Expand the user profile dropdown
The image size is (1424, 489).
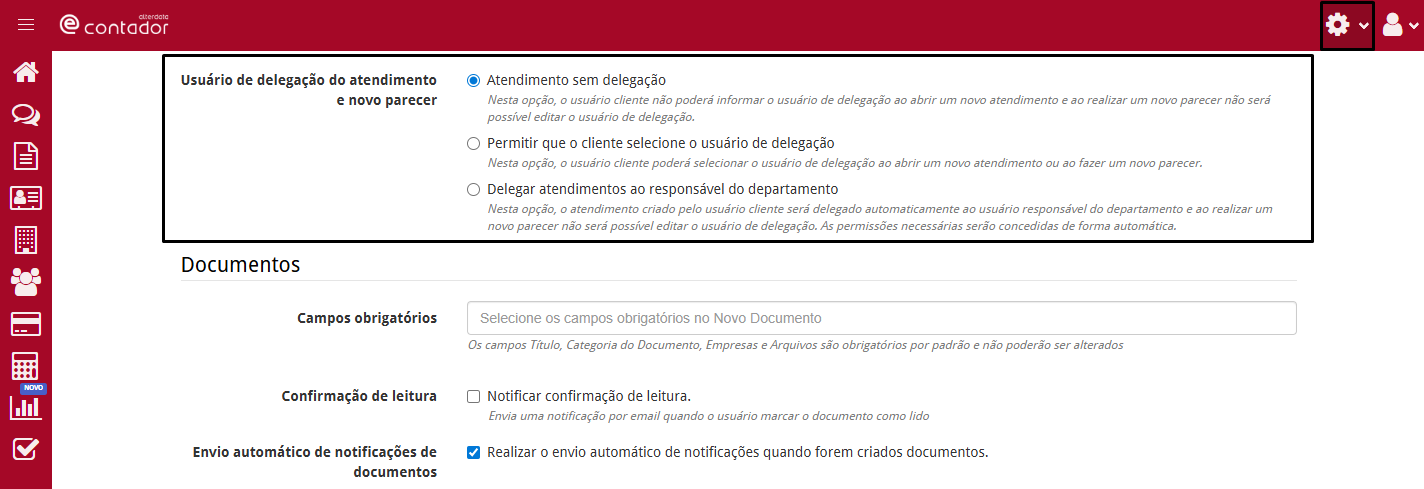[x=1399, y=26]
